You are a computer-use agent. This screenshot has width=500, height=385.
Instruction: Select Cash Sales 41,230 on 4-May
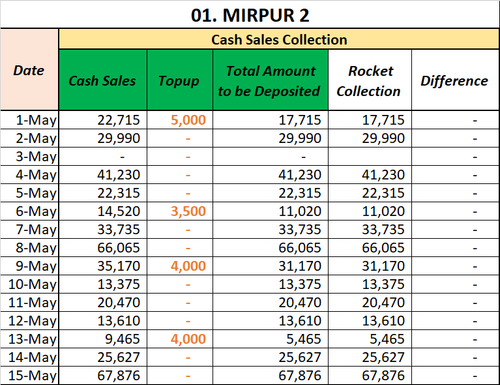tap(103, 175)
